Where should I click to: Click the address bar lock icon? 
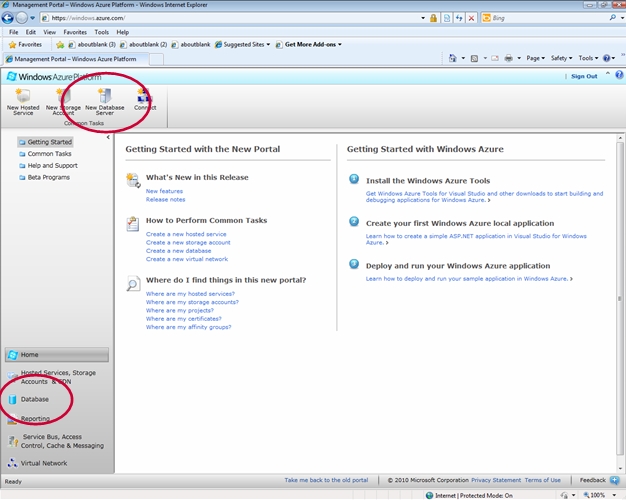pos(433,18)
